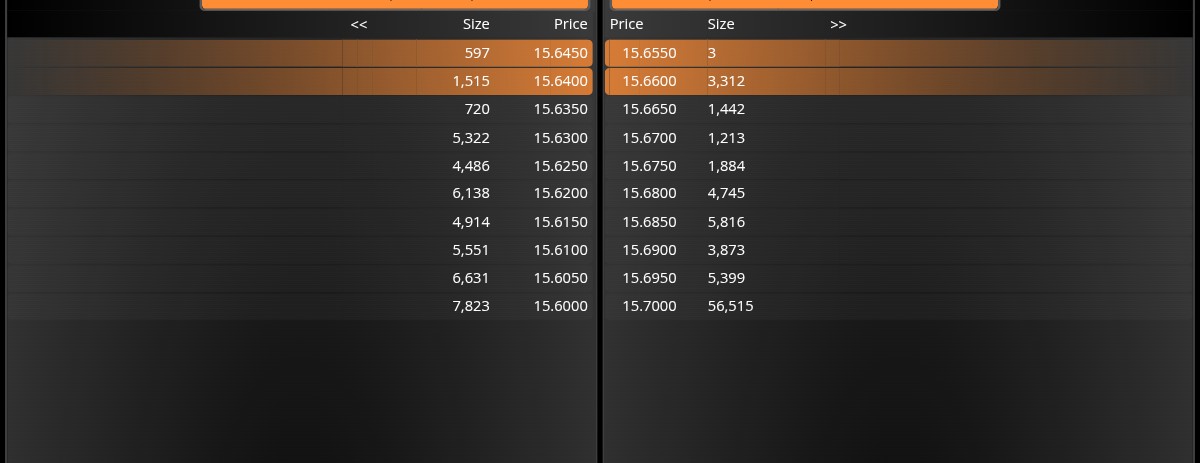The image size is (1200, 463).
Task: Choose ask level 15.6650
Action: coord(649,109)
